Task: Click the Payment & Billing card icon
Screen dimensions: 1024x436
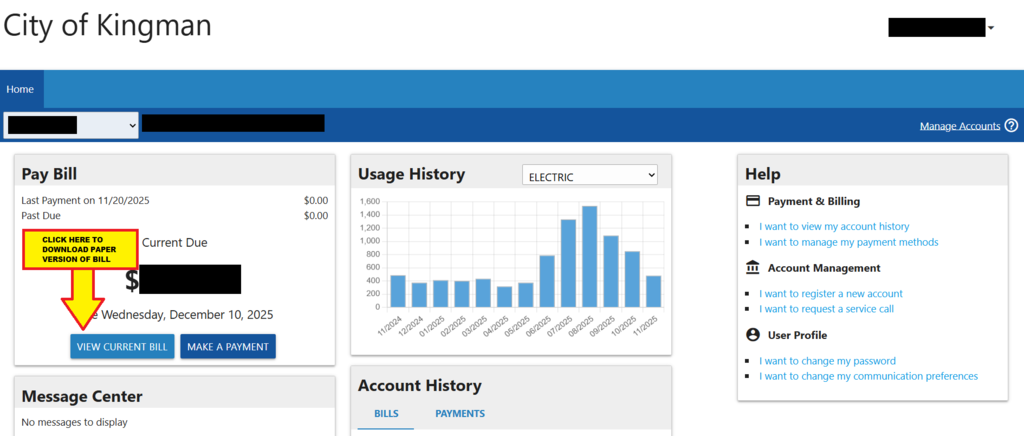Action: click(x=753, y=201)
